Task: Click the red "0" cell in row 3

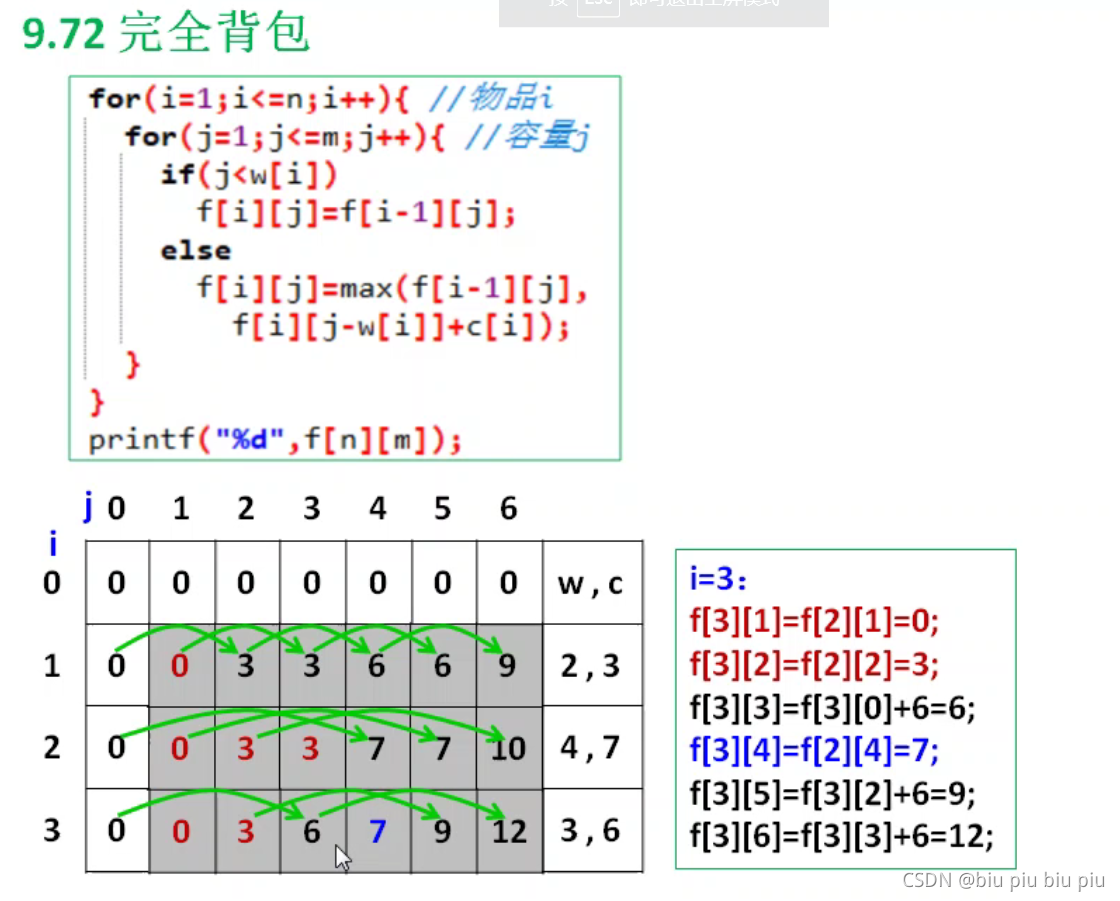Action: (x=181, y=830)
